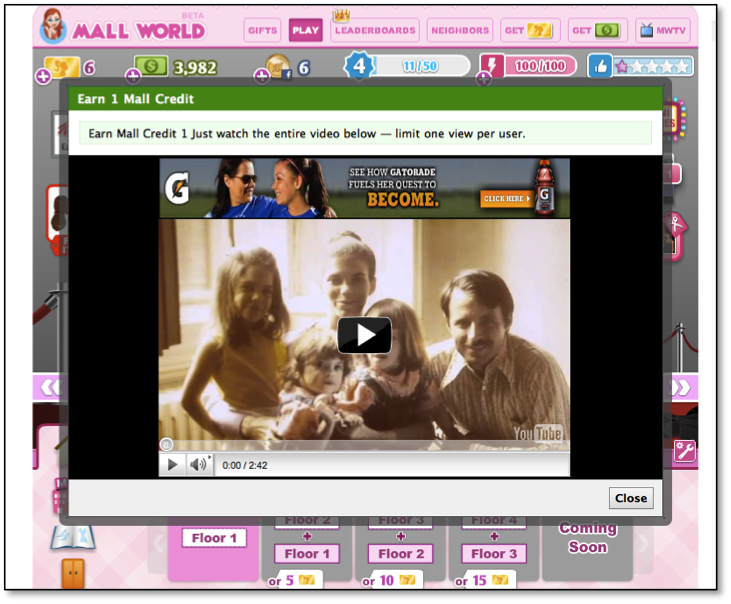Image resolution: width=731 pixels, height=604 pixels.
Task: Close the Earn Mall Credit dialog
Action: [630, 498]
